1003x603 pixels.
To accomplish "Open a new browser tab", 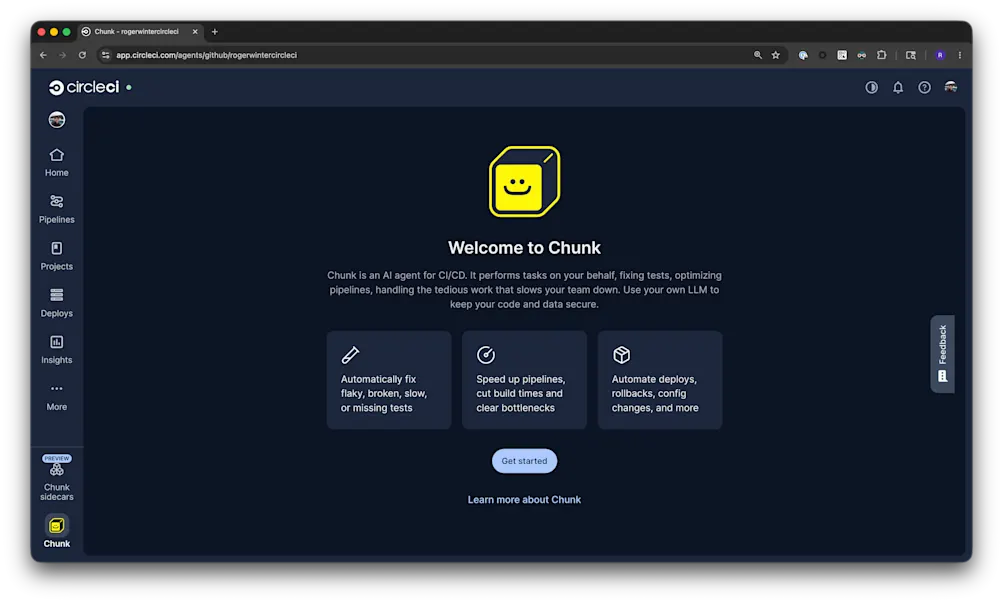I will pos(215,31).
